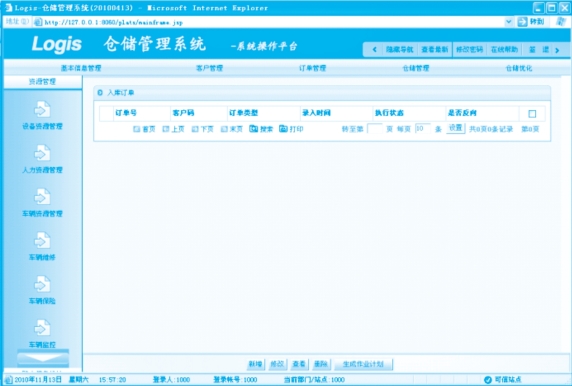Screen dimensions: 572x386
Task: Open 车辆资源管理 sidebar icon
Action: pyautogui.click(x=42, y=197)
